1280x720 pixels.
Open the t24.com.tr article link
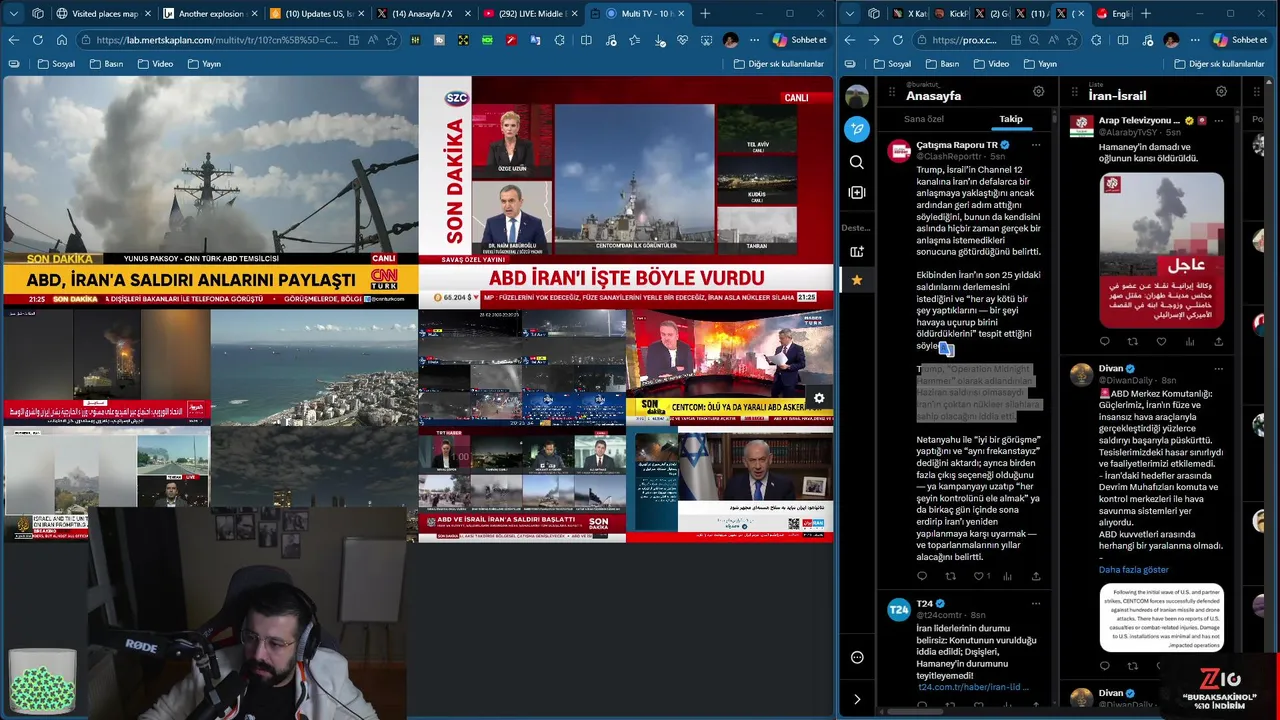pyautogui.click(x=973, y=687)
